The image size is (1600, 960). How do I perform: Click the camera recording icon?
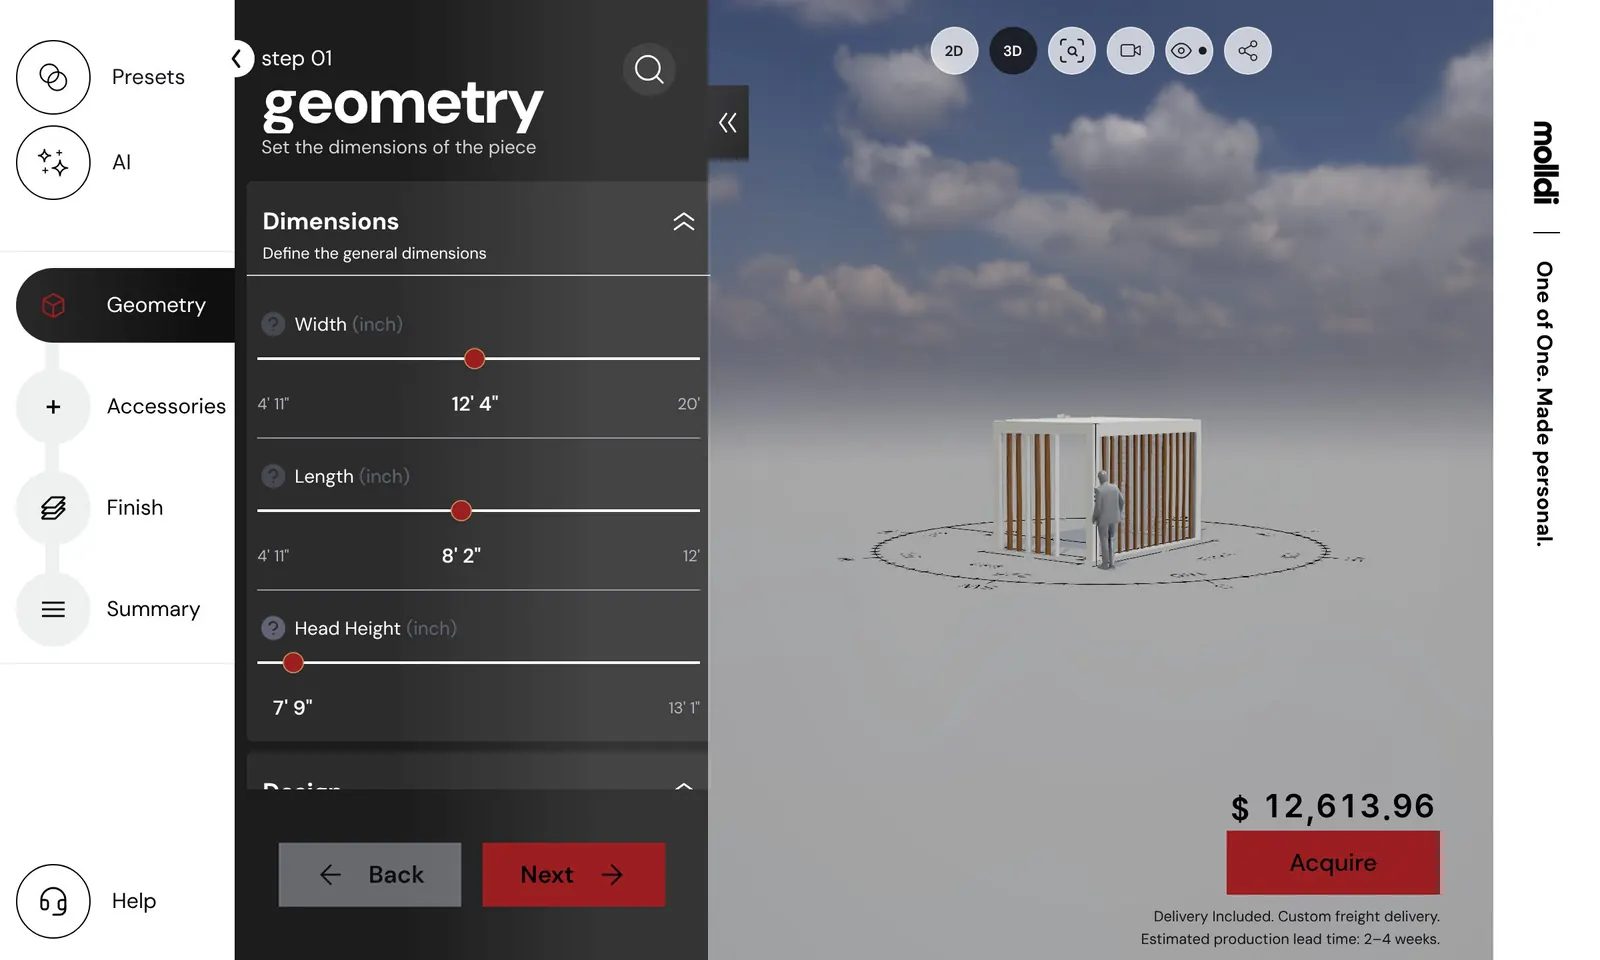point(1130,51)
